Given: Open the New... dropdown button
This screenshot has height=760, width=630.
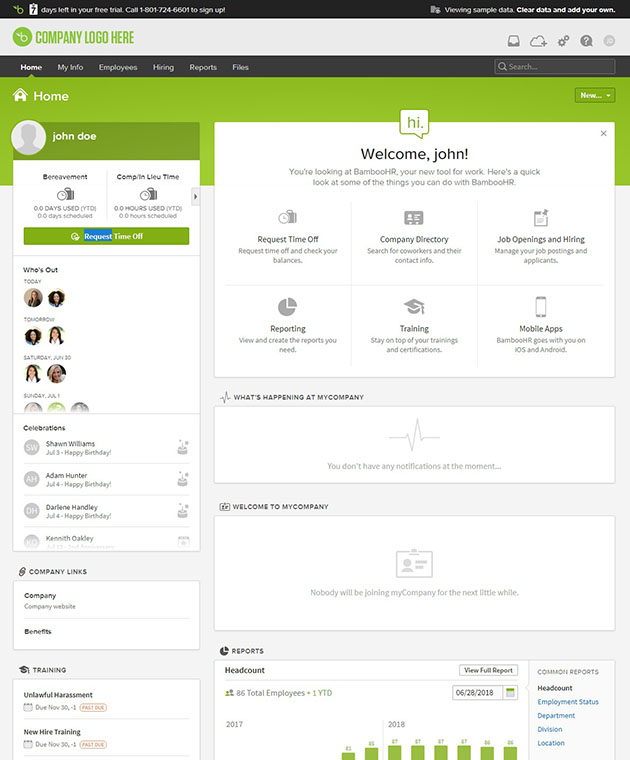Looking at the screenshot, I should click(595, 95).
